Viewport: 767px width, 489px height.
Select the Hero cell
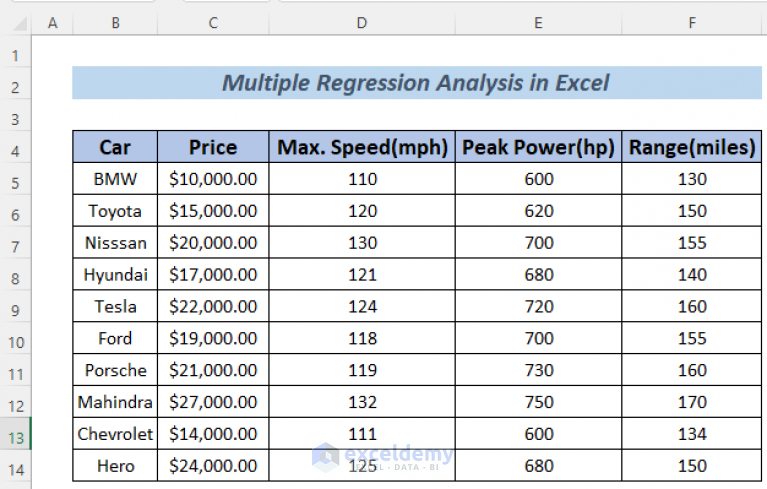(x=115, y=466)
